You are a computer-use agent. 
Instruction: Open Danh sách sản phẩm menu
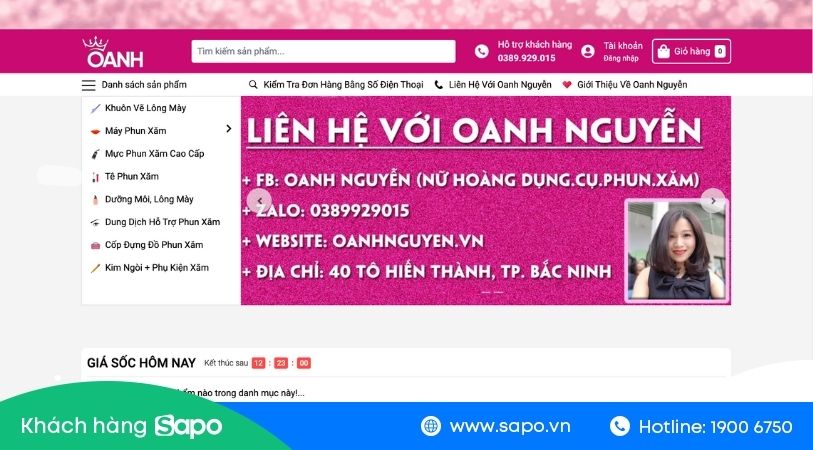[144, 85]
